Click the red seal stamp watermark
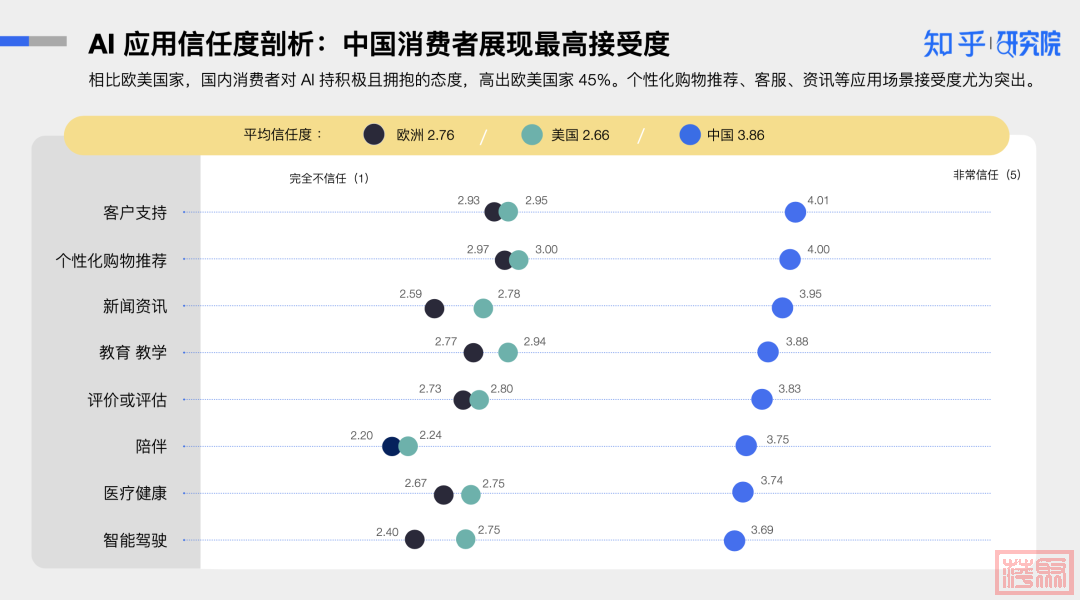This screenshot has width=1080, height=600. (x=1034, y=572)
